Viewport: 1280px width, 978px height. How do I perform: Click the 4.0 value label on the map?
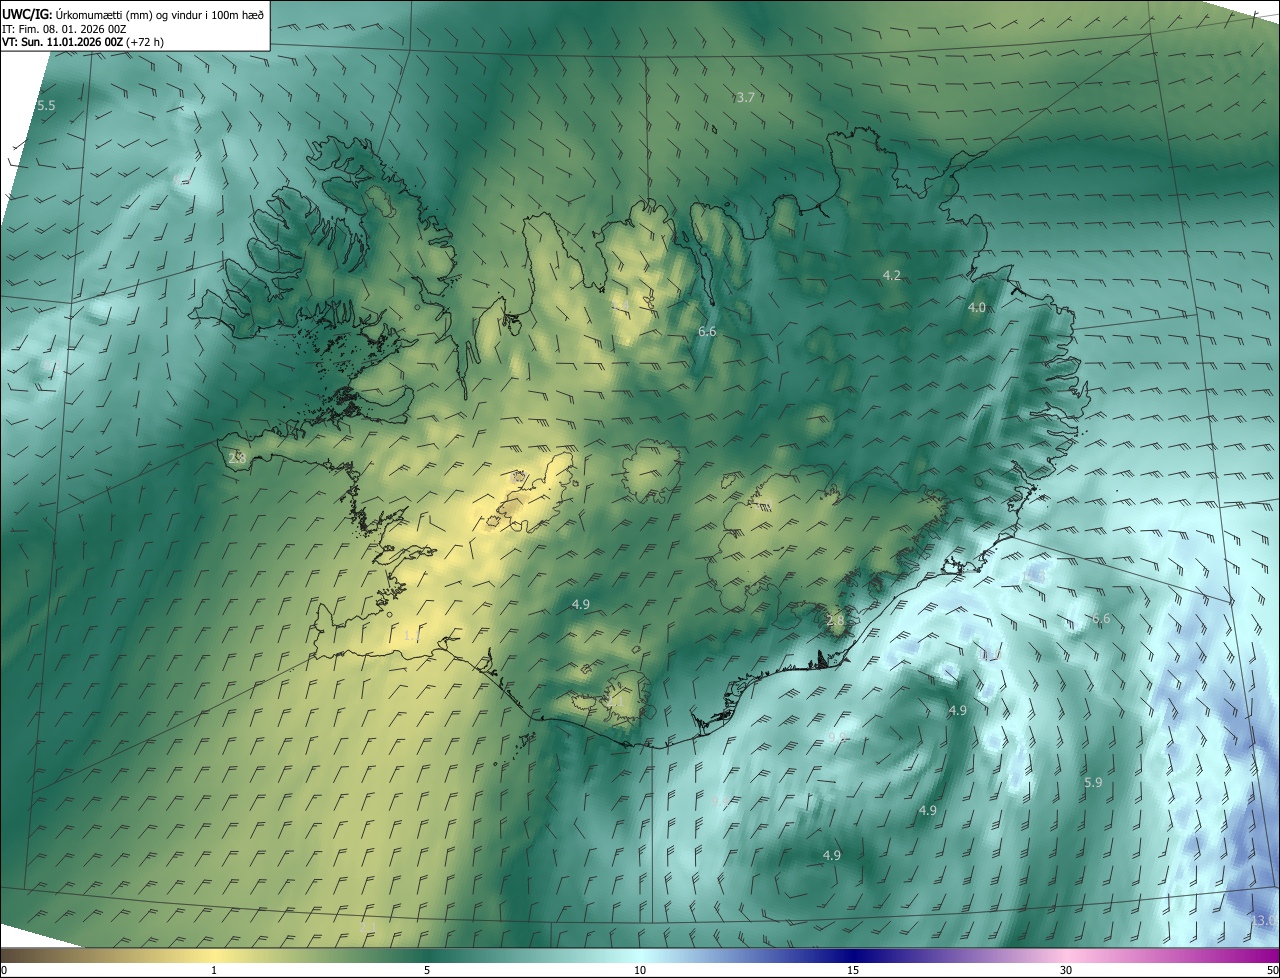(977, 308)
